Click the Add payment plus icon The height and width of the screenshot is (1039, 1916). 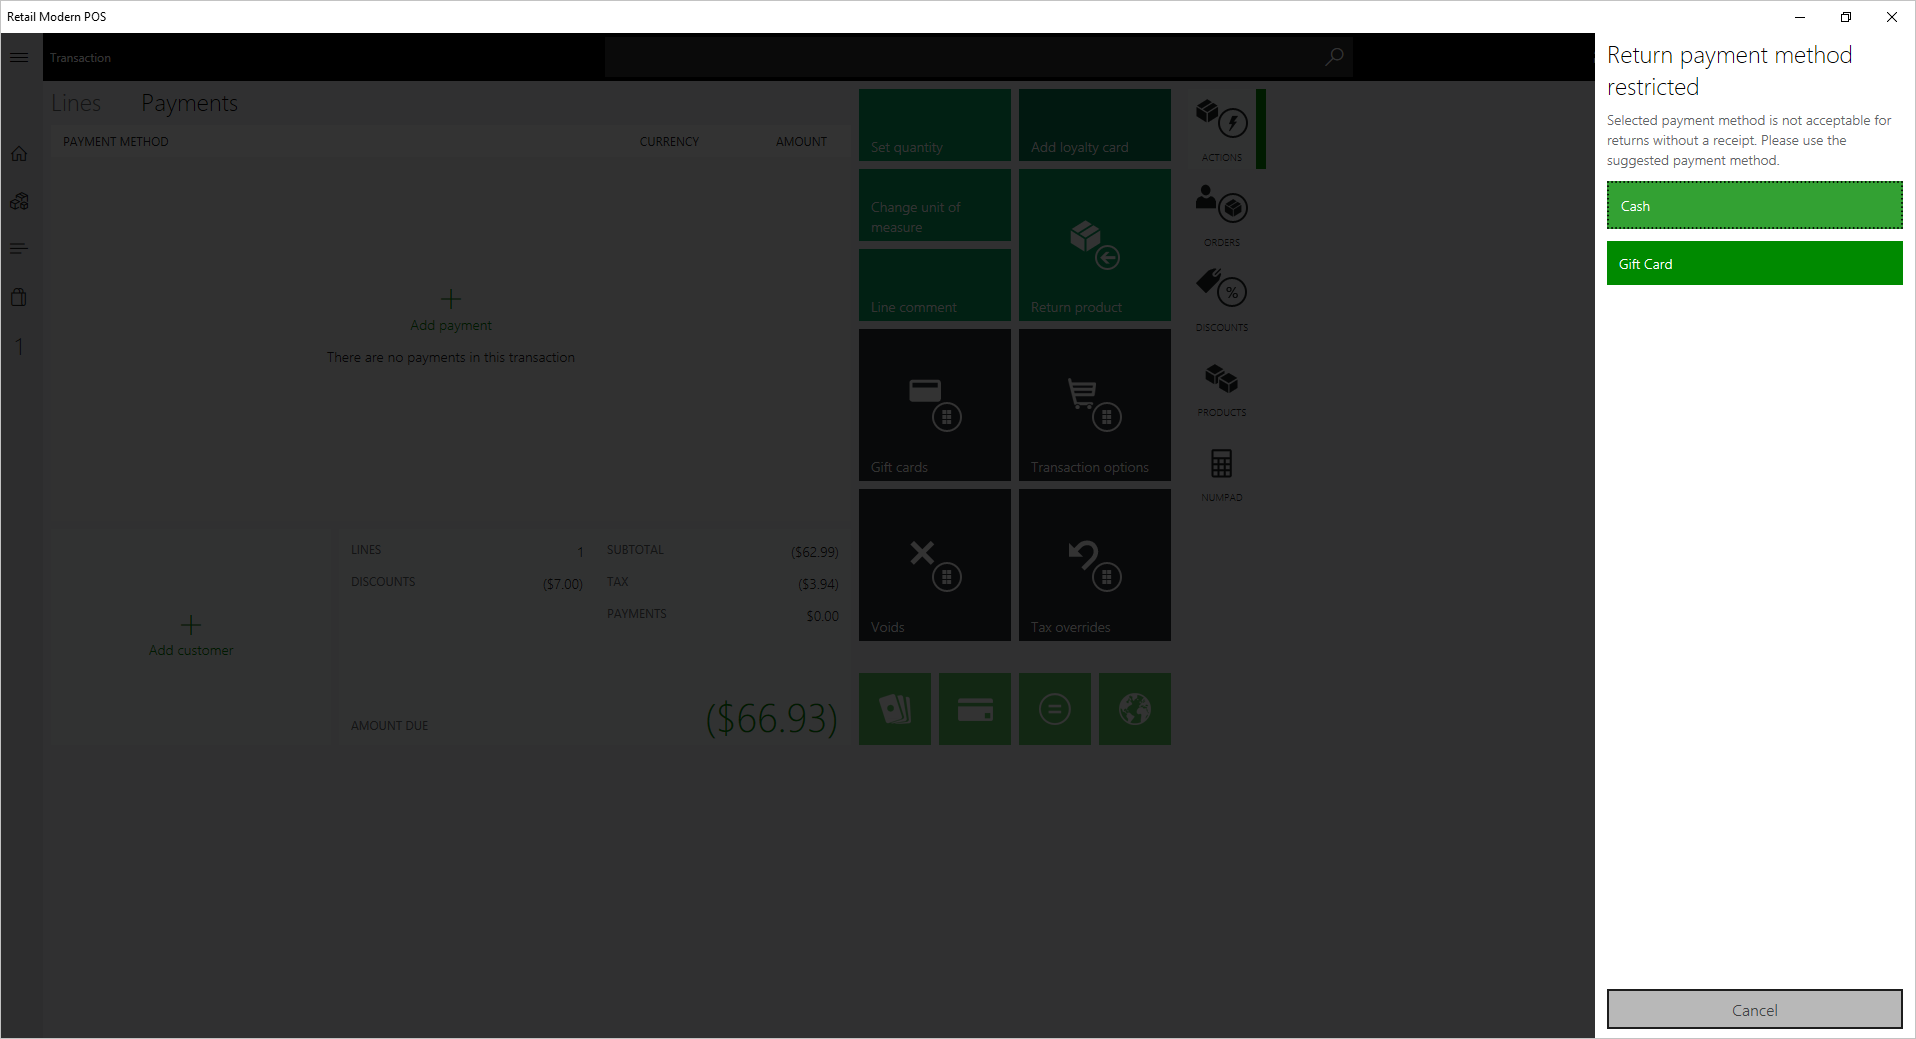(451, 299)
